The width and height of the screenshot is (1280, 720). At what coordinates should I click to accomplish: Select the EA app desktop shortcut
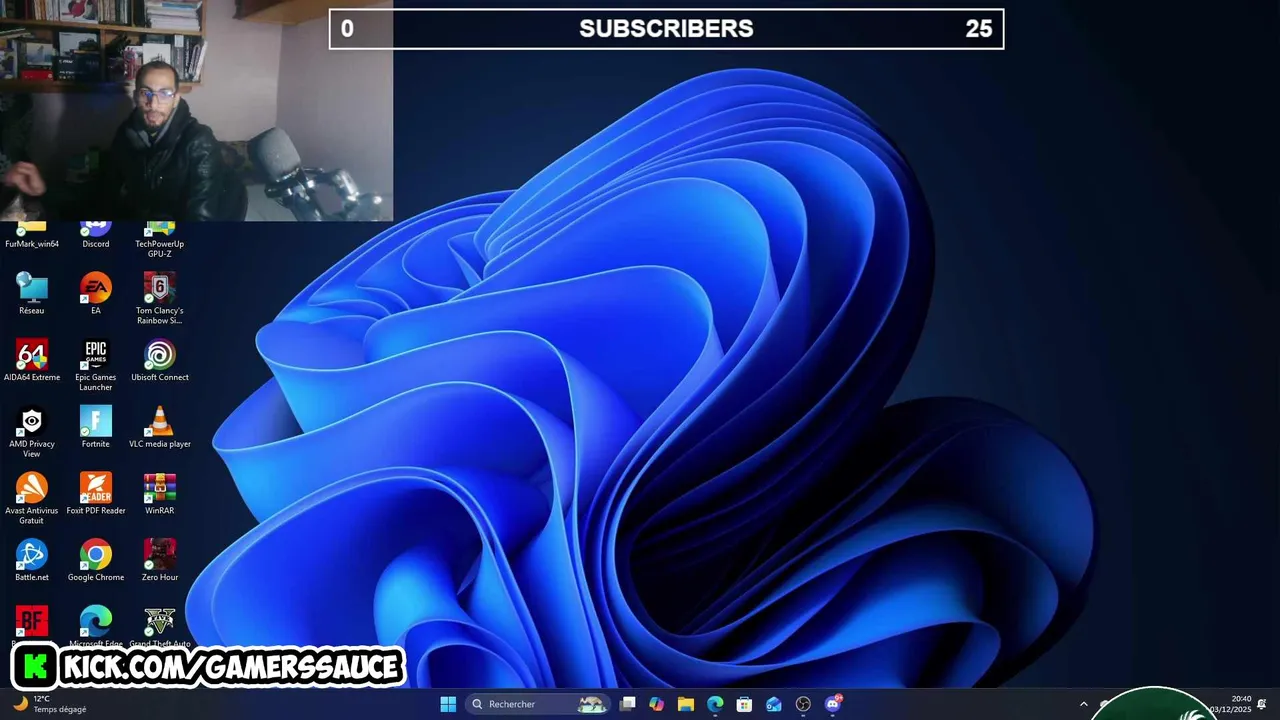pos(96,294)
